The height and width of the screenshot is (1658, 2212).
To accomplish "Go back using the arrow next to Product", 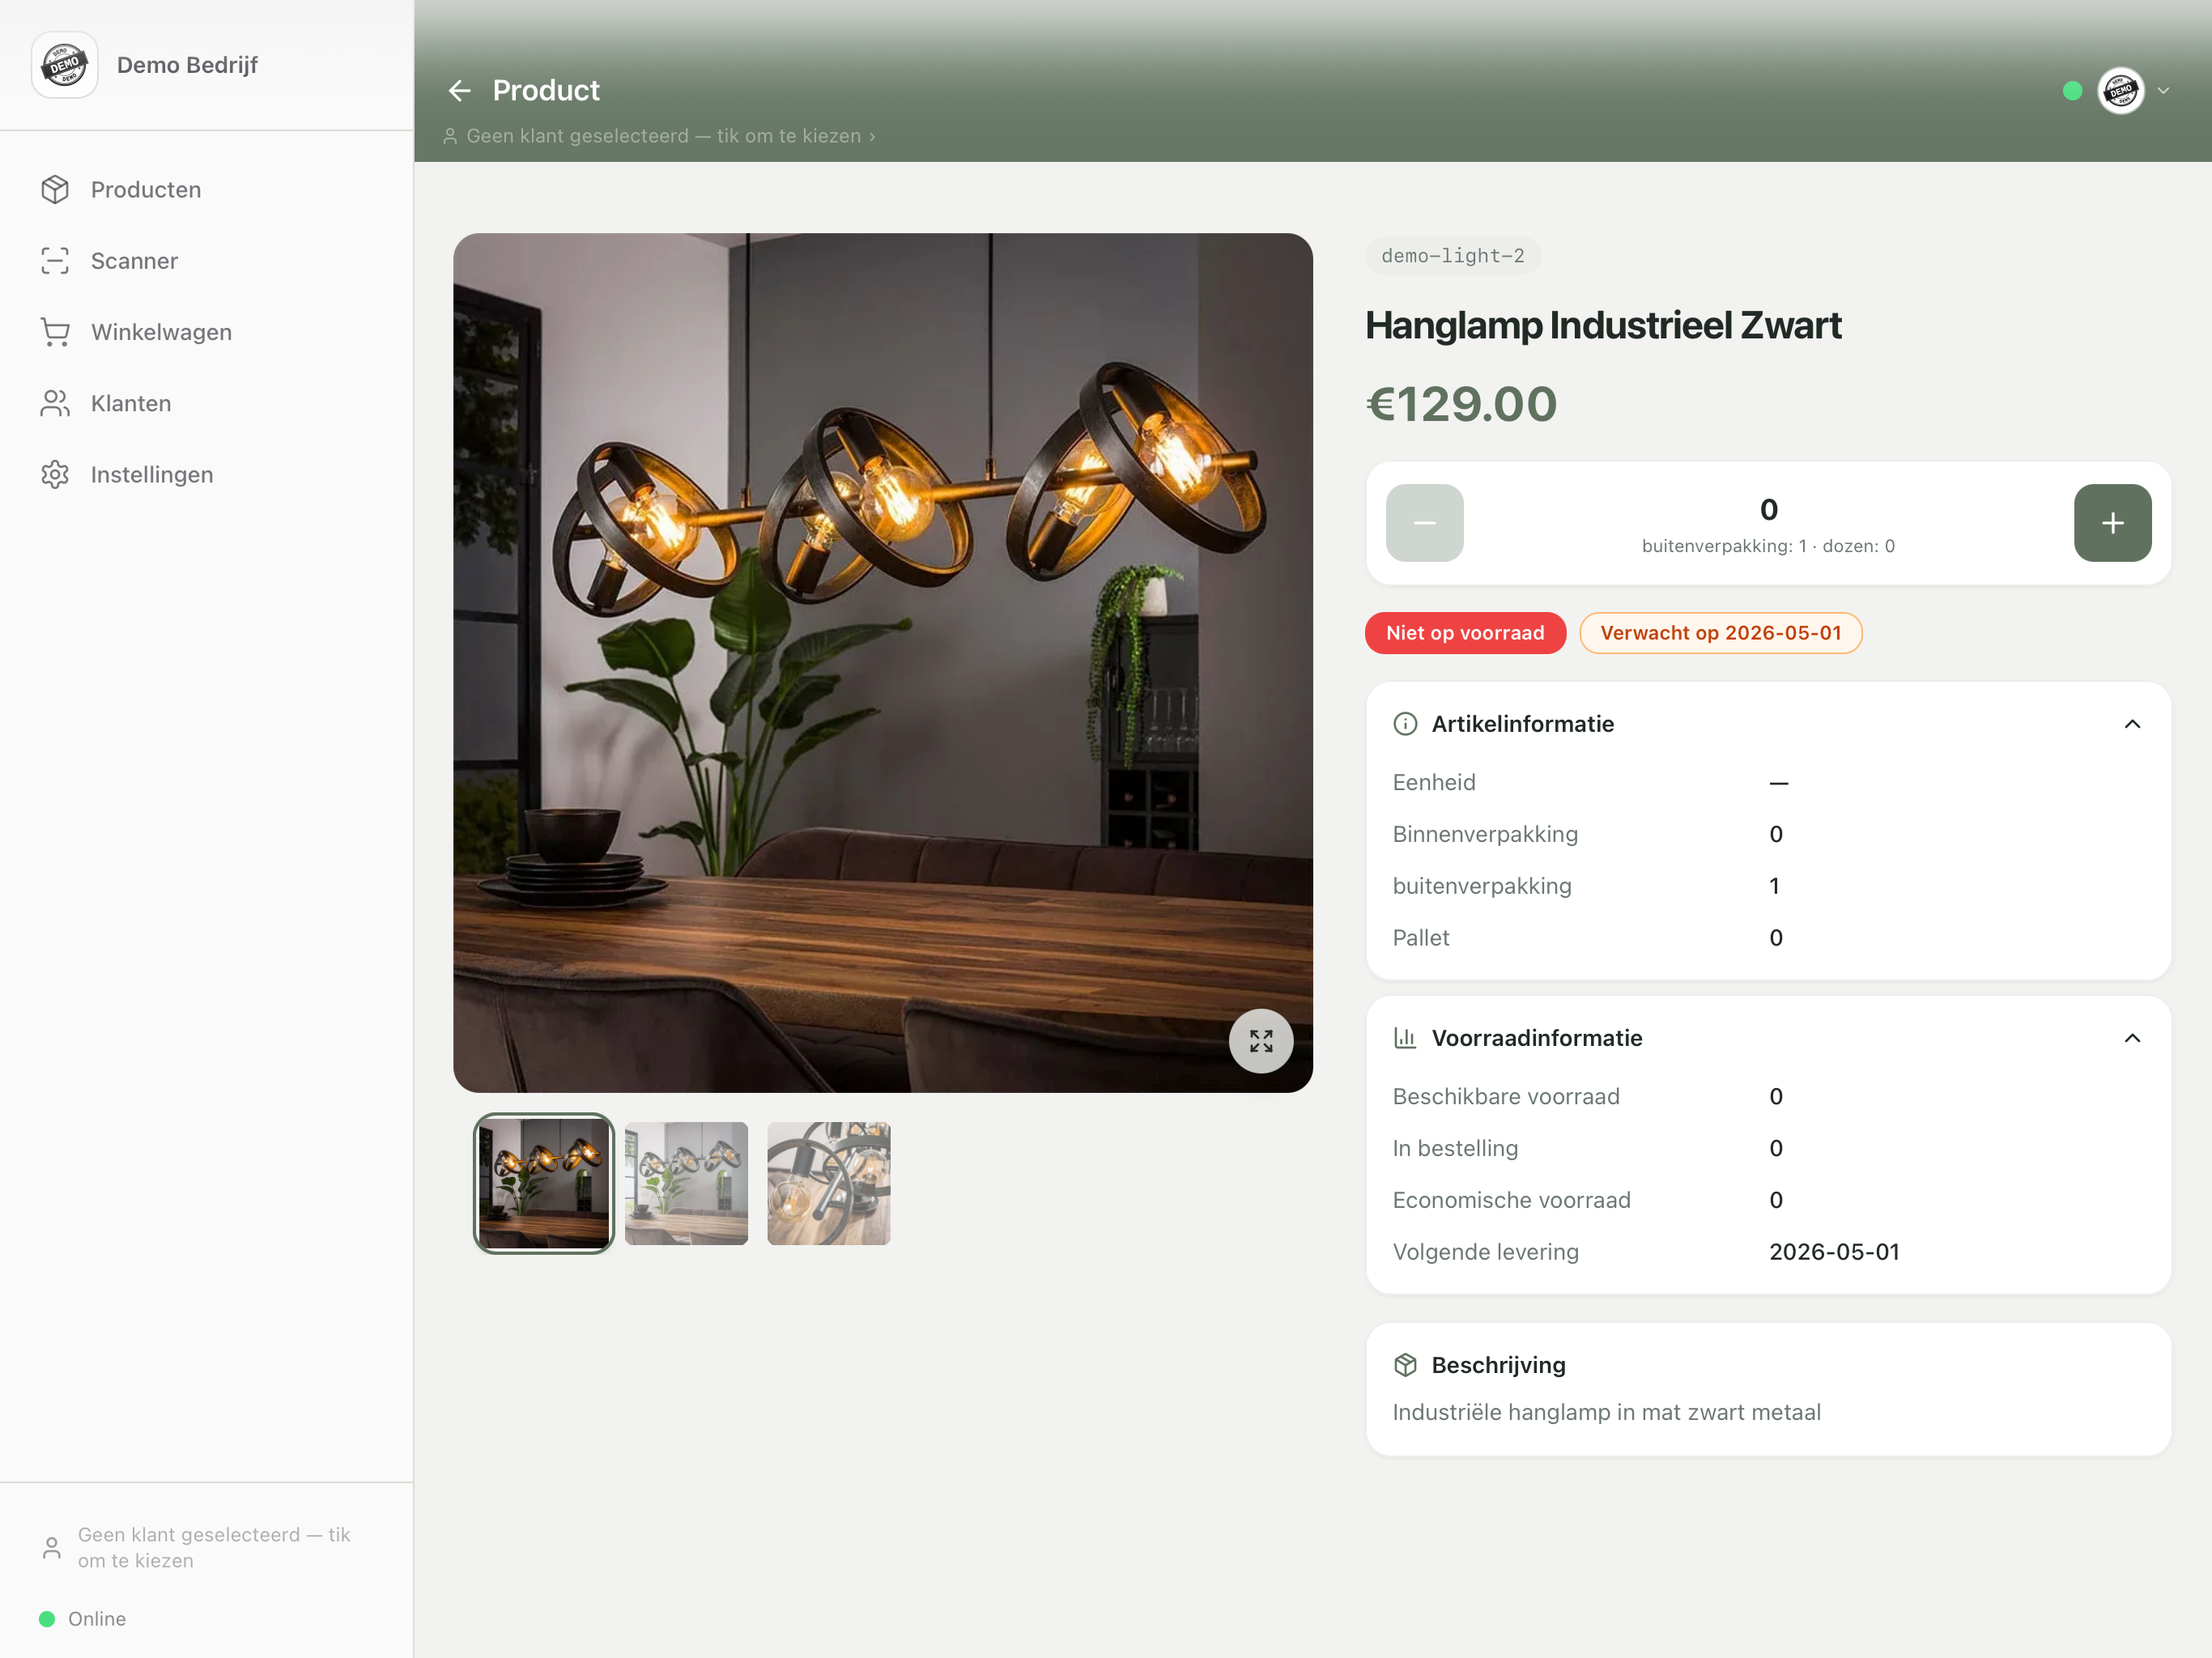I will point(459,91).
